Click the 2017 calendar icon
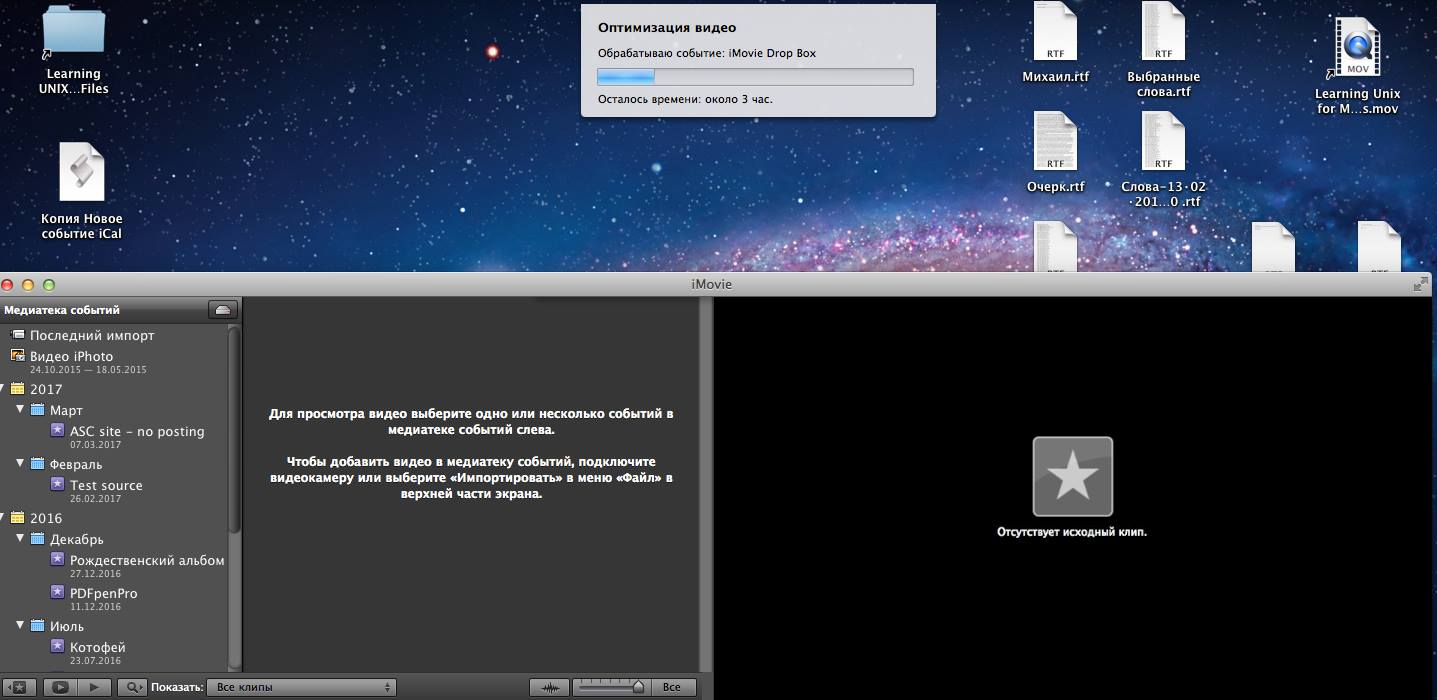Screen dimensions: 1437x700 17,389
